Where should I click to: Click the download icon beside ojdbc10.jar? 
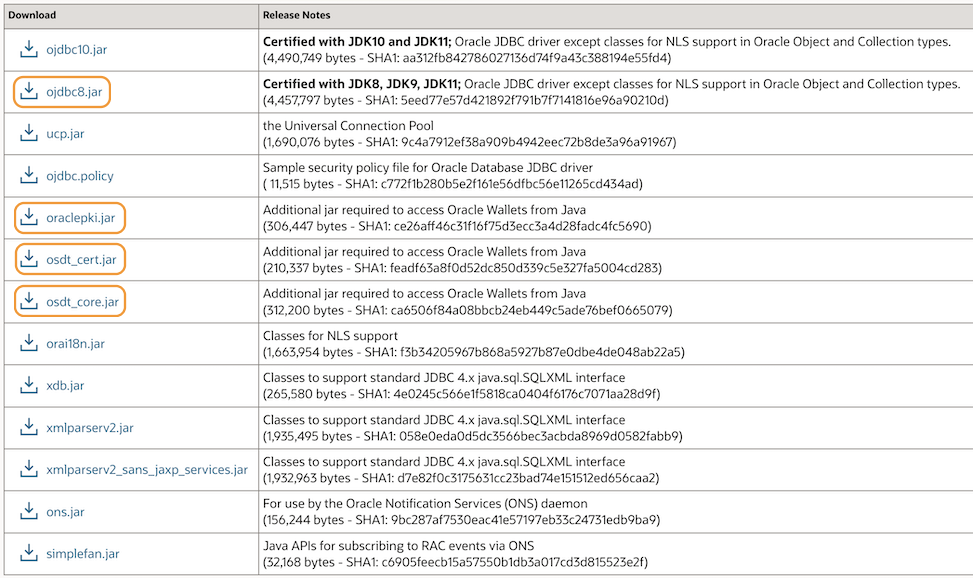(x=29, y=49)
